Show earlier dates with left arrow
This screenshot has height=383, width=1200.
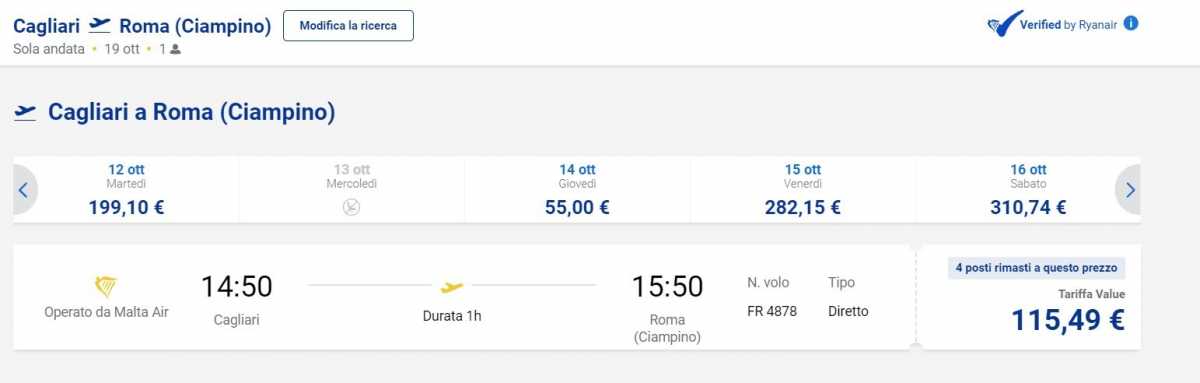coord(24,189)
